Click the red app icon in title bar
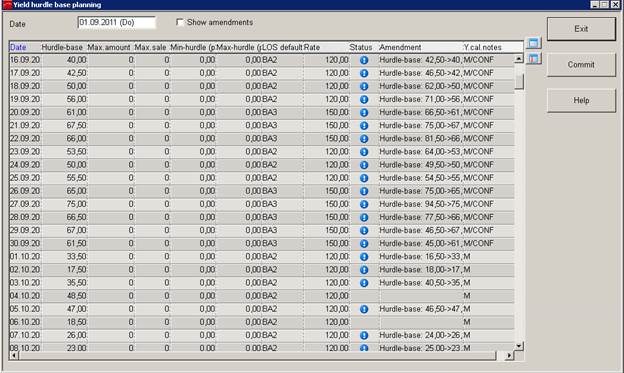 [x=7, y=5]
